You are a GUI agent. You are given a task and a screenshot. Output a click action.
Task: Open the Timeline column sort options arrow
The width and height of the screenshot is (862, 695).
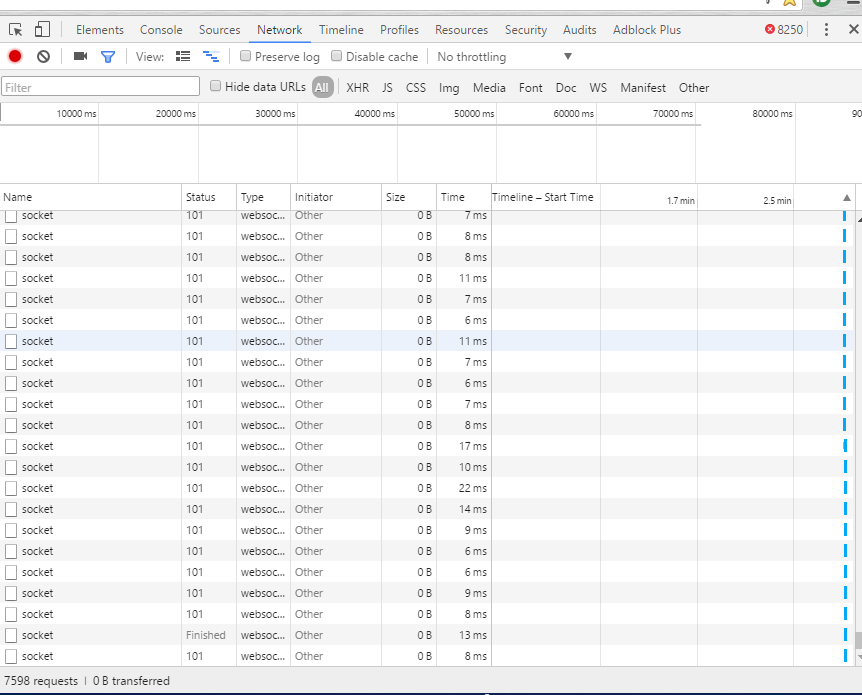pos(847,198)
